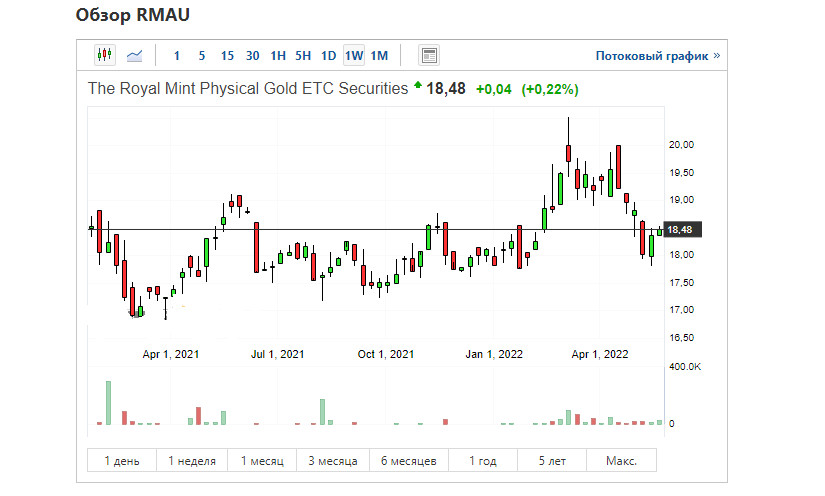Switch interval to 1M monthly

pos(379,56)
